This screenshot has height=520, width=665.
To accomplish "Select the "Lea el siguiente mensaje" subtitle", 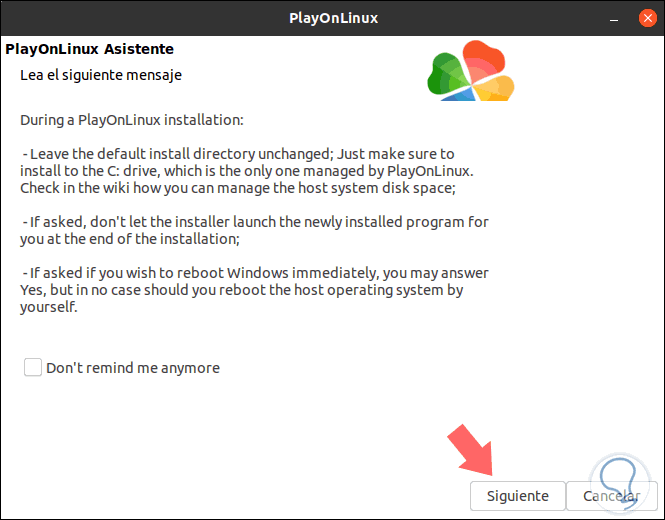I will pos(101,75).
